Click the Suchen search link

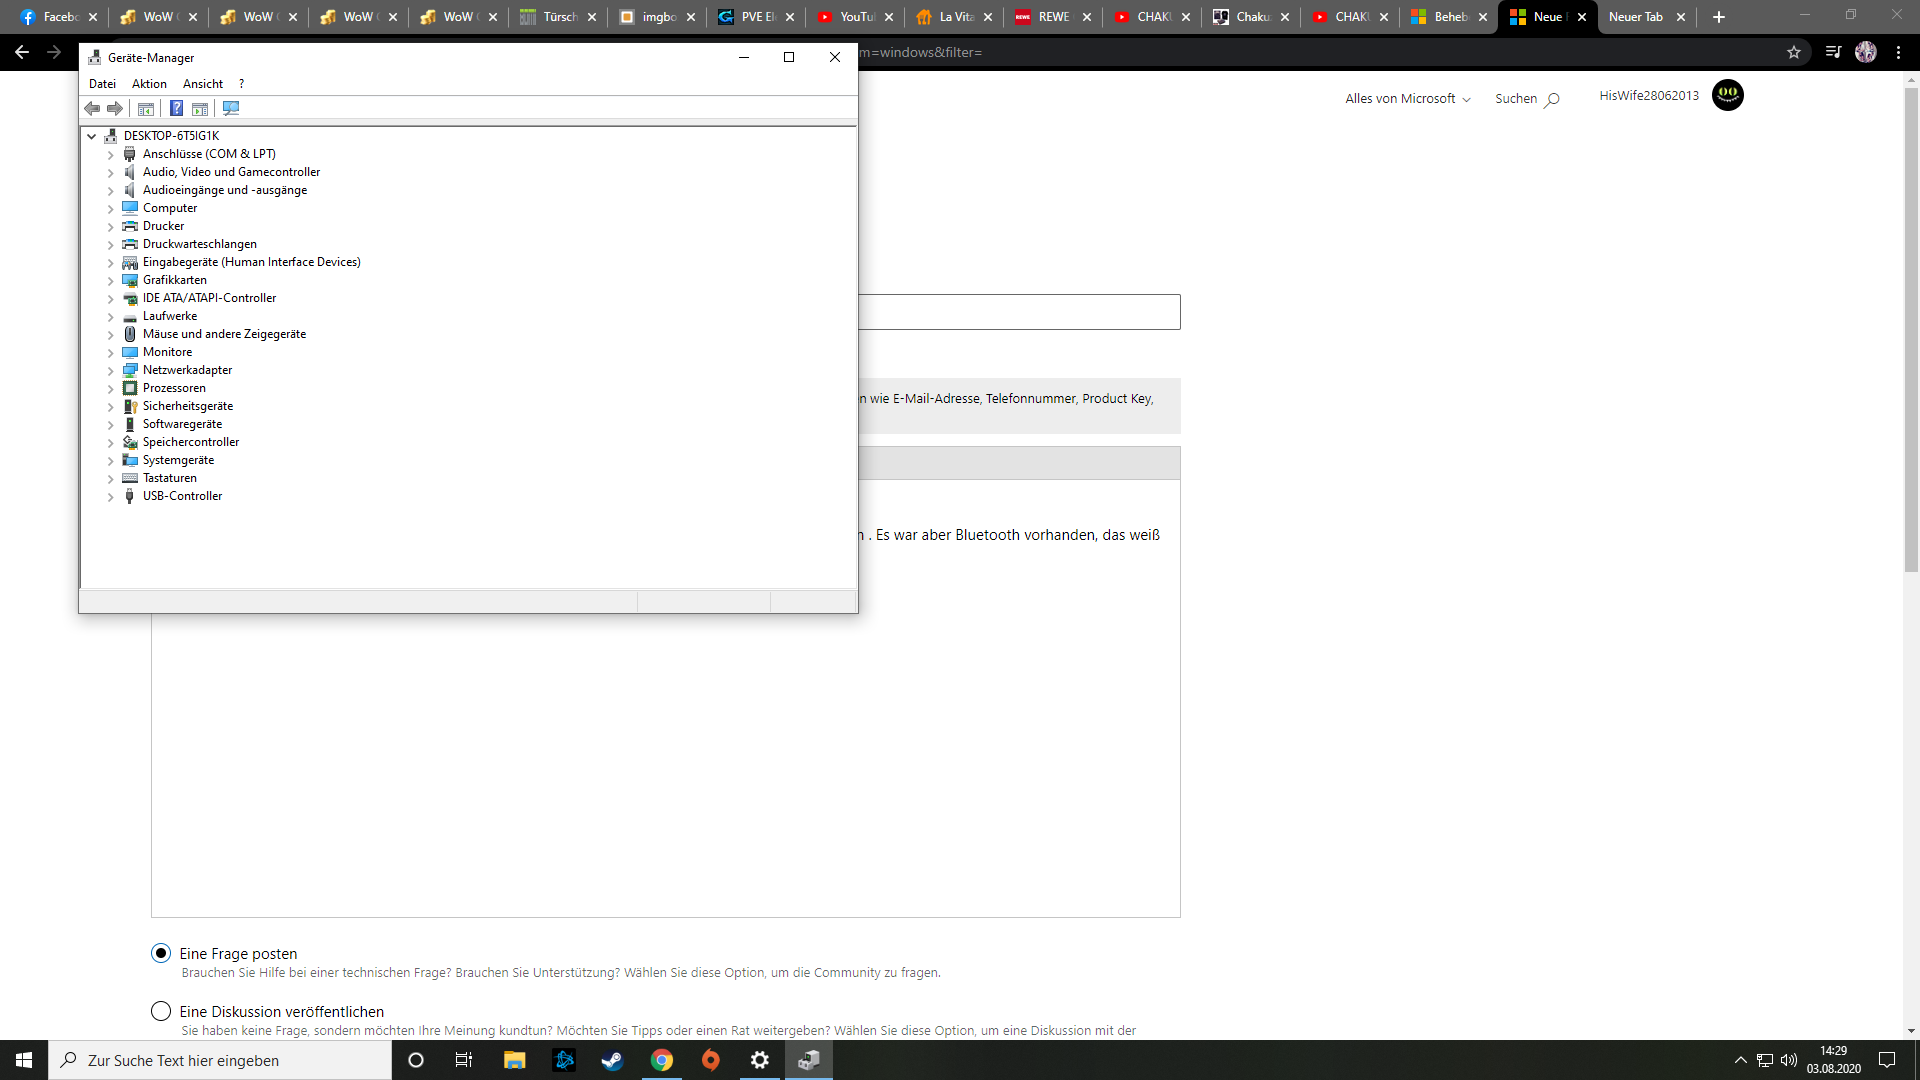(x=1527, y=98)
